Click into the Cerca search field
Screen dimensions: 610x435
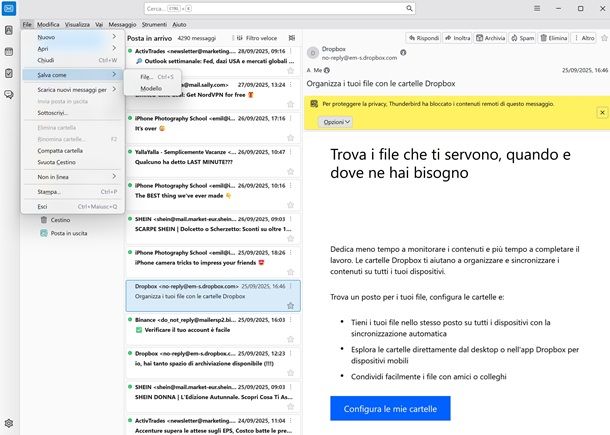pos(279,8)
